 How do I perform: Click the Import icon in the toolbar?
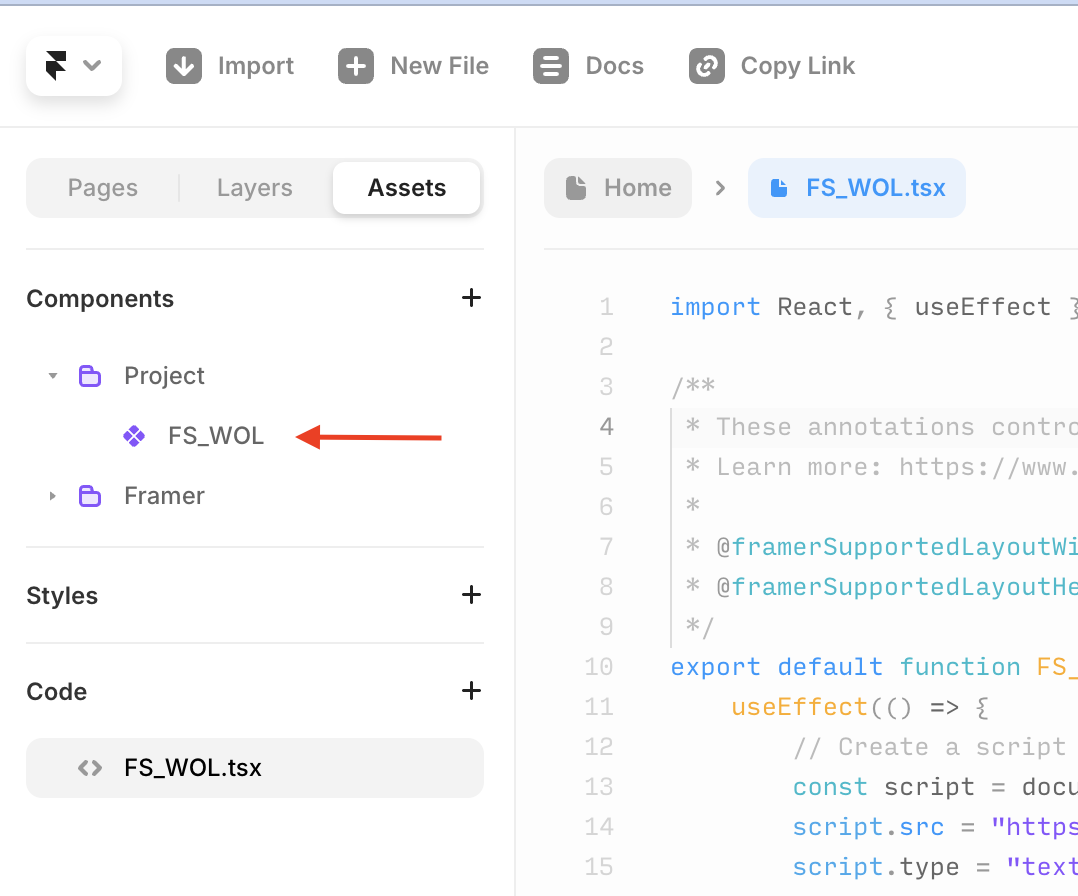[x=184, y=65]
